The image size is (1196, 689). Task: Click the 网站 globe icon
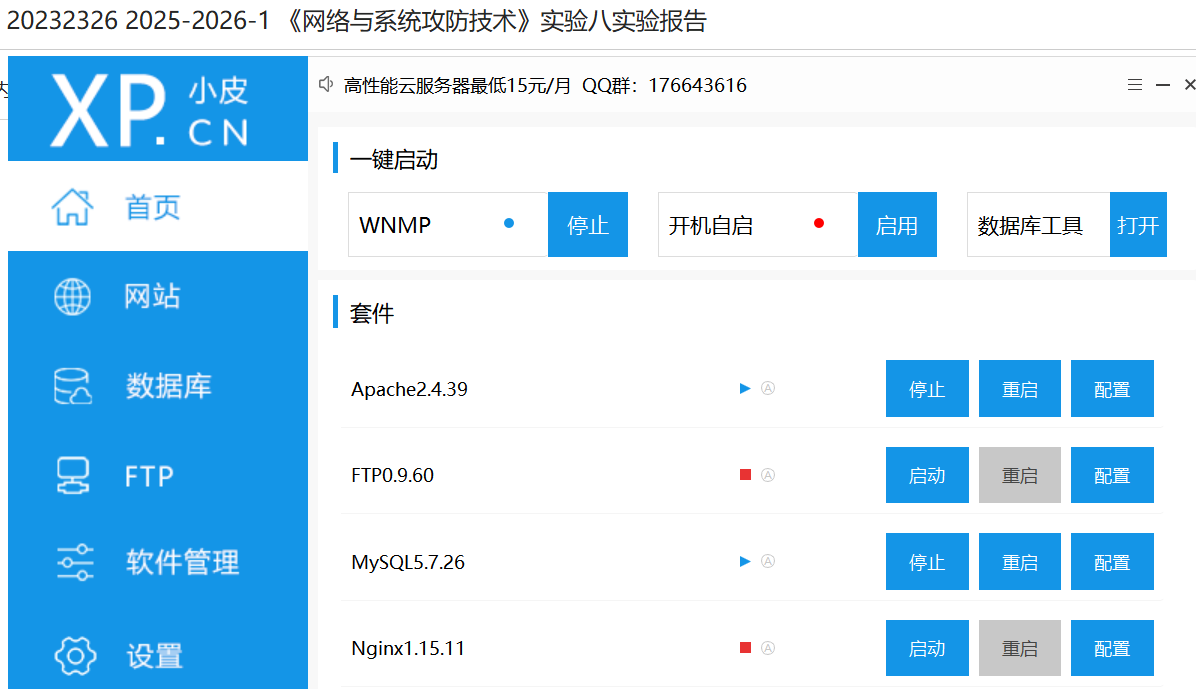coord(72,296)
